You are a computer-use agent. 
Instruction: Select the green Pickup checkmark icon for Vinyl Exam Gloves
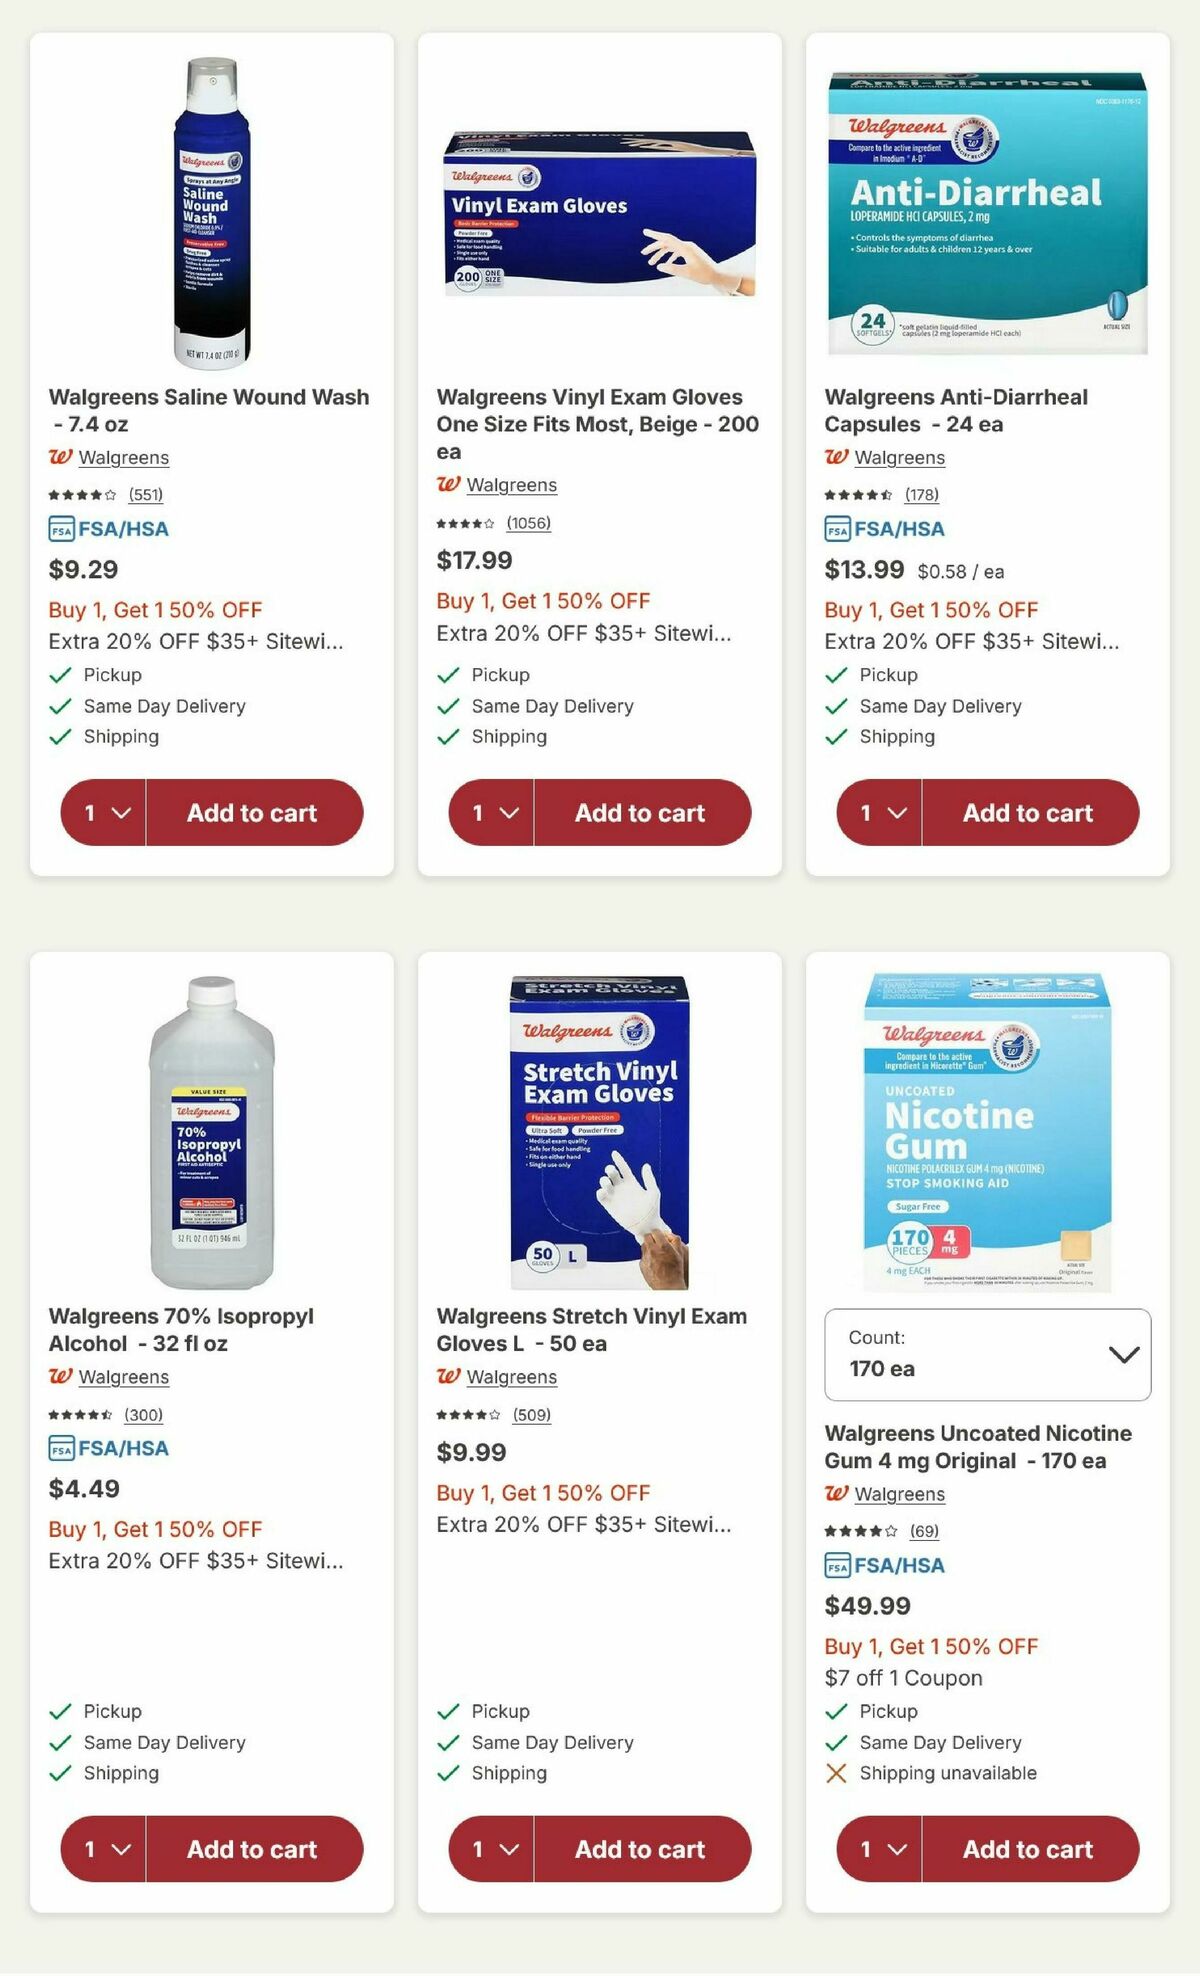coord(447,674)
